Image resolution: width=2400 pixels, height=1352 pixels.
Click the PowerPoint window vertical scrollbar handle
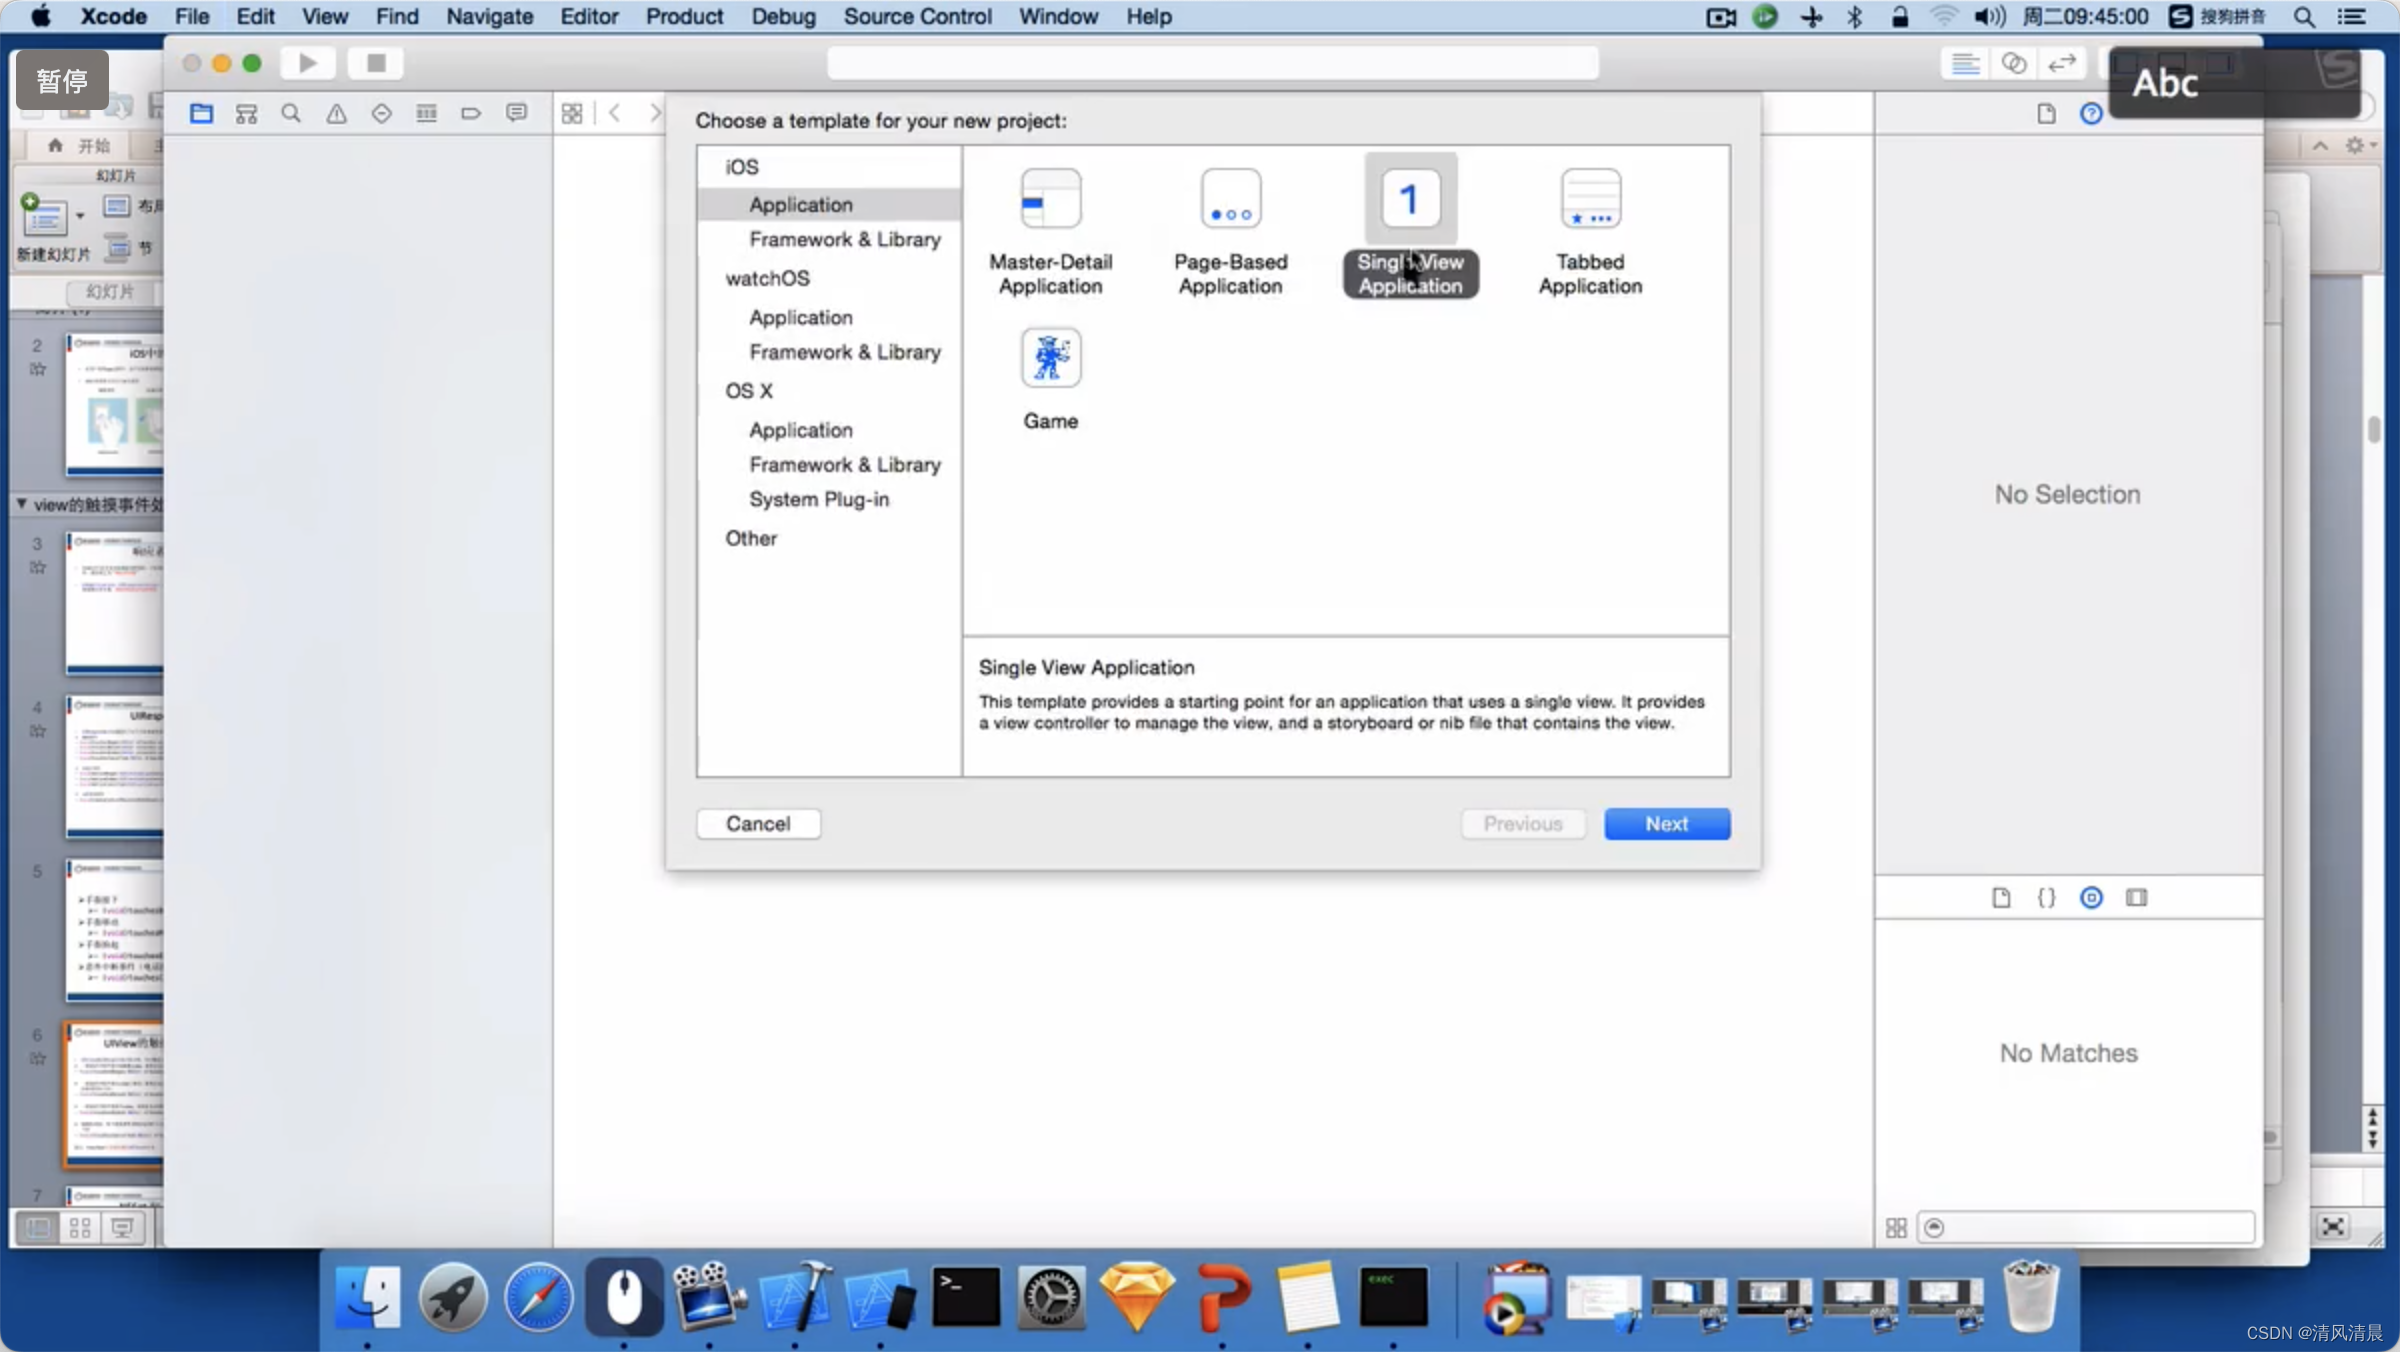point(2373,429)
